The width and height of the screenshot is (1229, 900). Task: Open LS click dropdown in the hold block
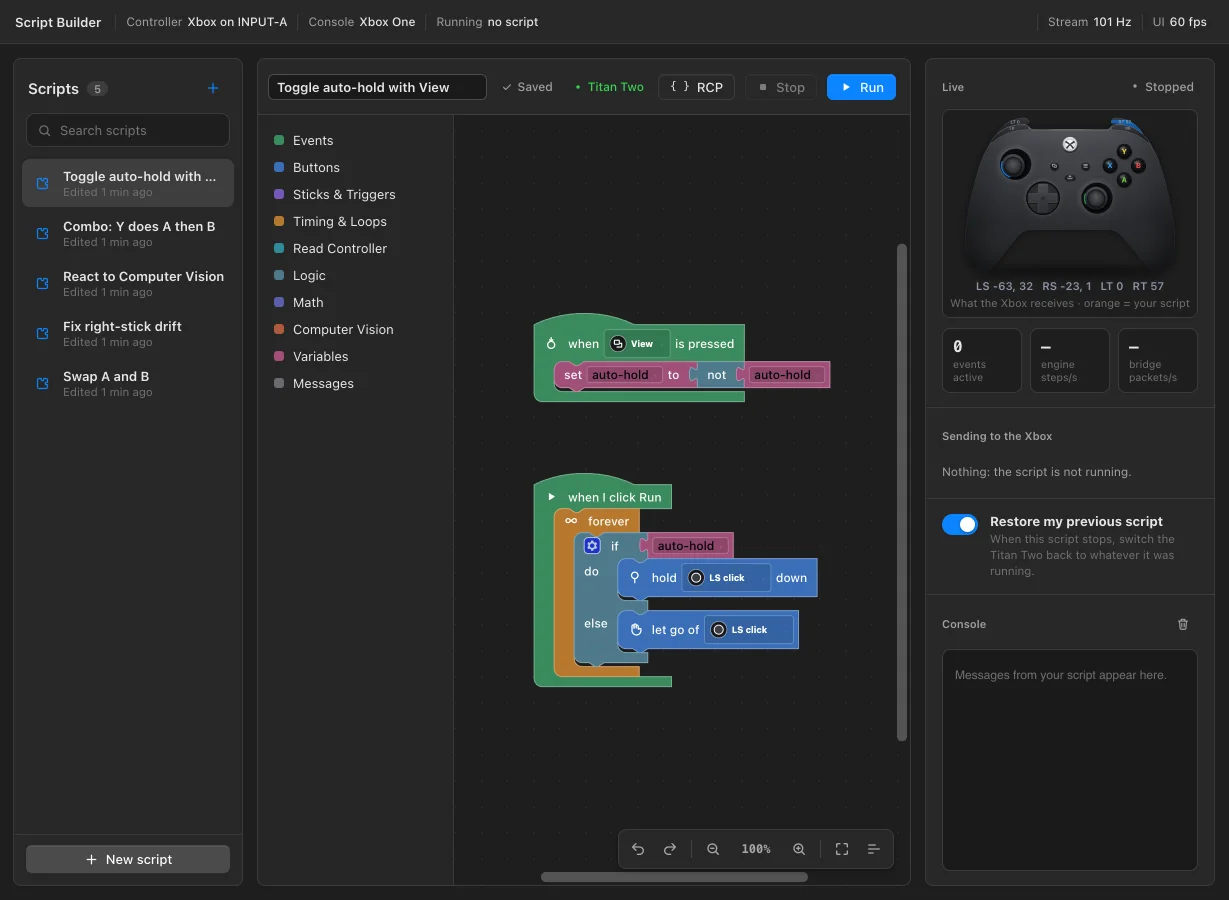point(726,578)
